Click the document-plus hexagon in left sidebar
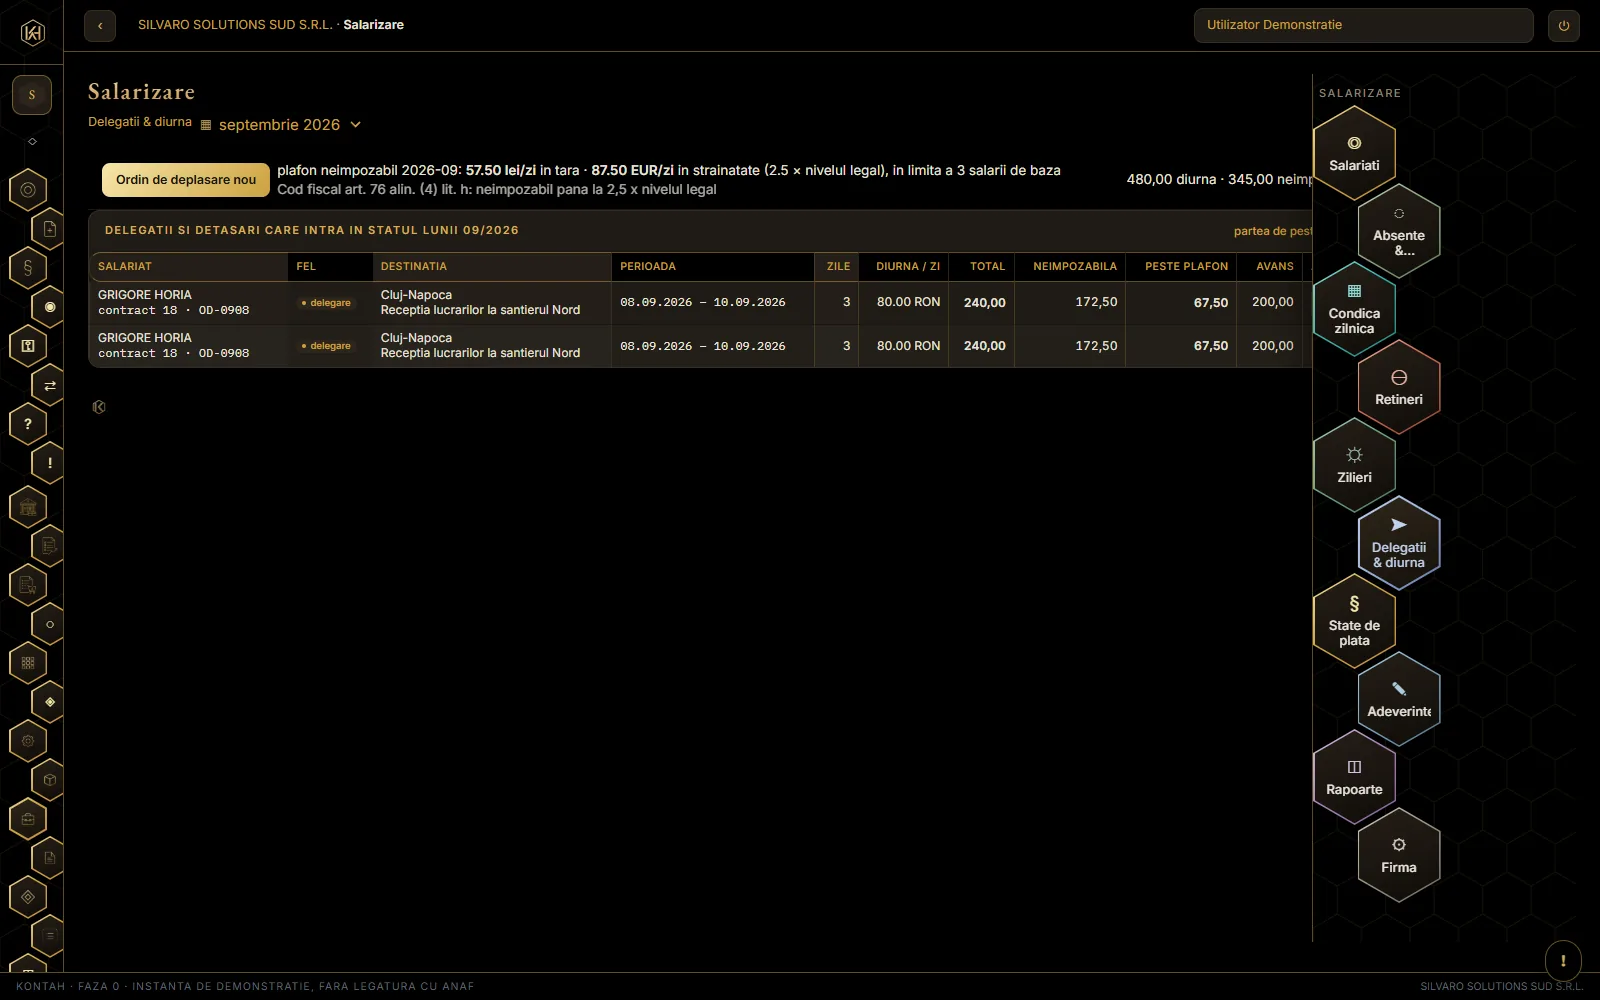Screen dimensions: 1600x1000 [x=49, y=229]
